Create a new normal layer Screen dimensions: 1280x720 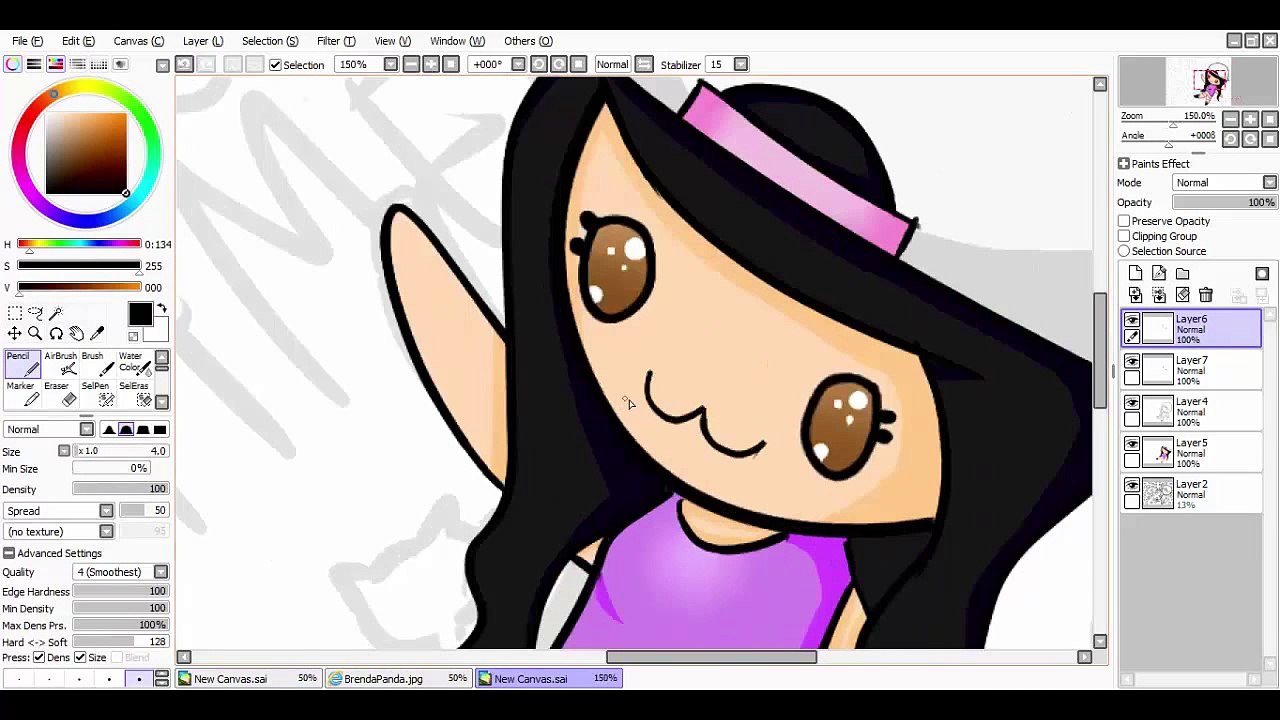tap(1135, 274)
